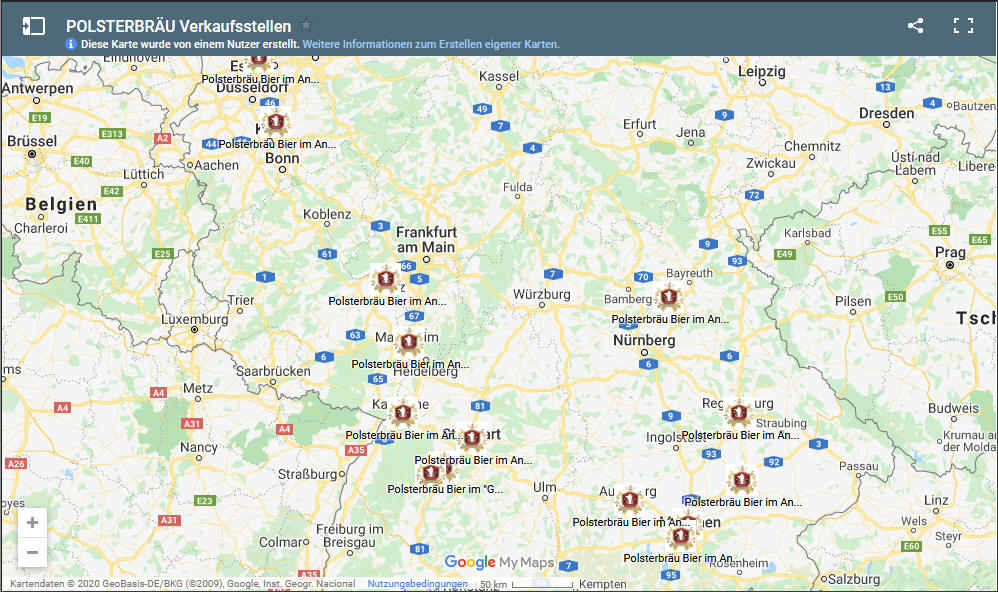Select the Polsterbräu marker south of Straubing
Image resolution: width=998 pixels, height=592 pixels.
coord(741,479)
